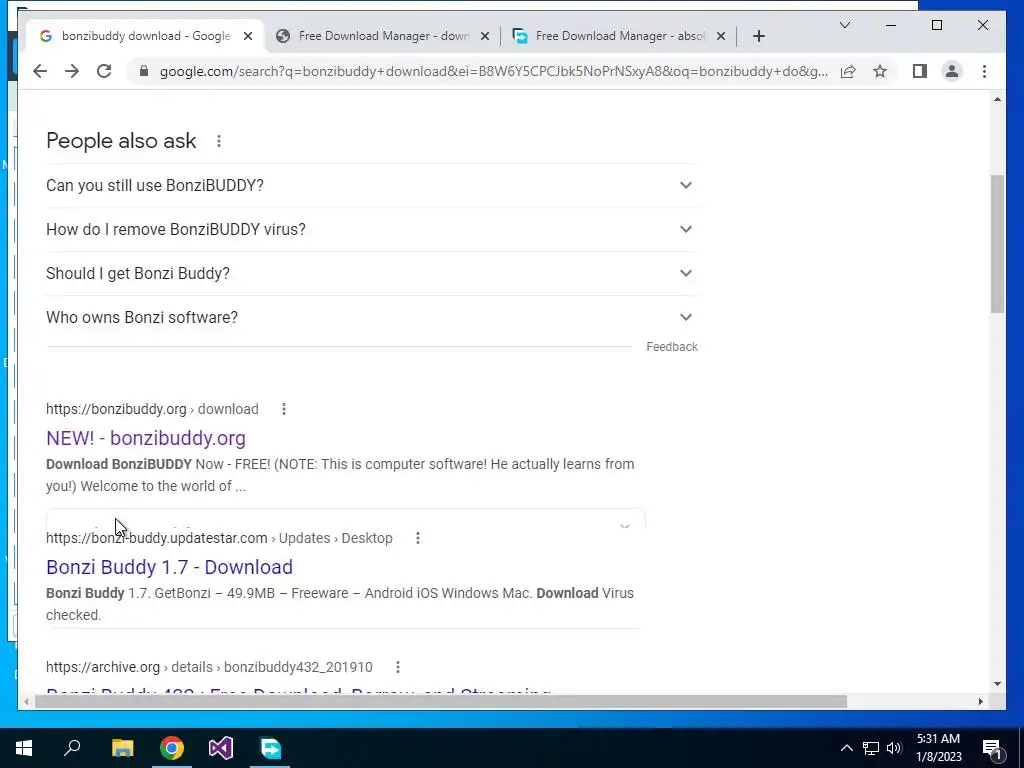Open the Chrome side panel
This screenshot has height=768, width=1024.
920,71
